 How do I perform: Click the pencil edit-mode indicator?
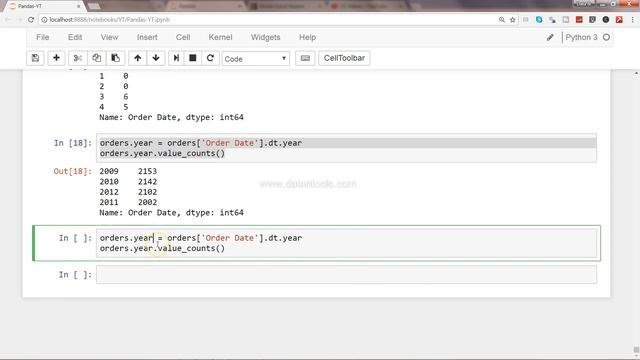coord(550,38)
